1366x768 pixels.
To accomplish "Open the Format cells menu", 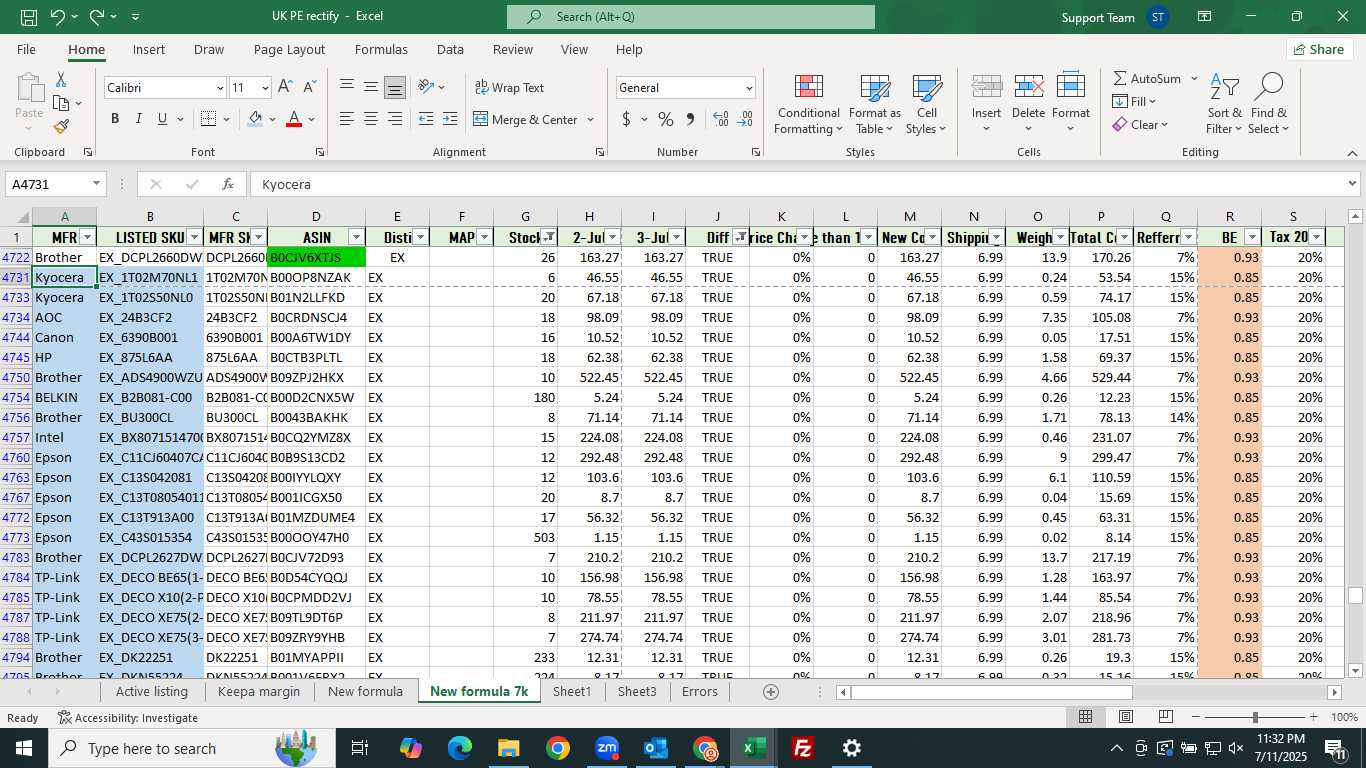I will 1070,104.
